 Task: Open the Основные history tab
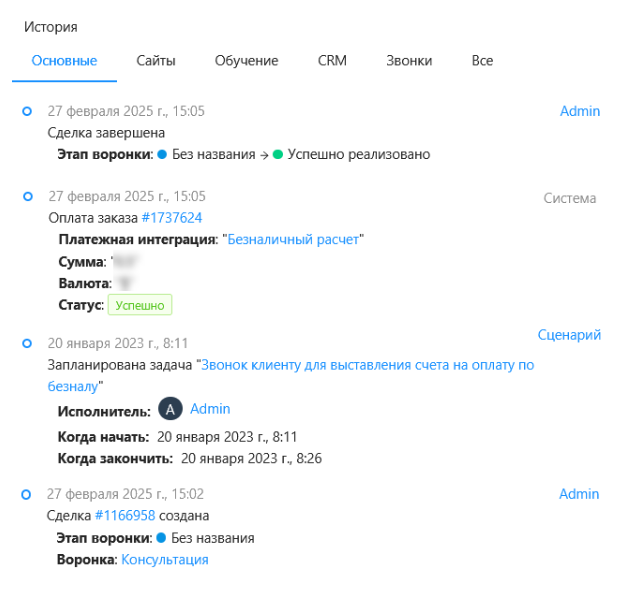coord(64,61)
